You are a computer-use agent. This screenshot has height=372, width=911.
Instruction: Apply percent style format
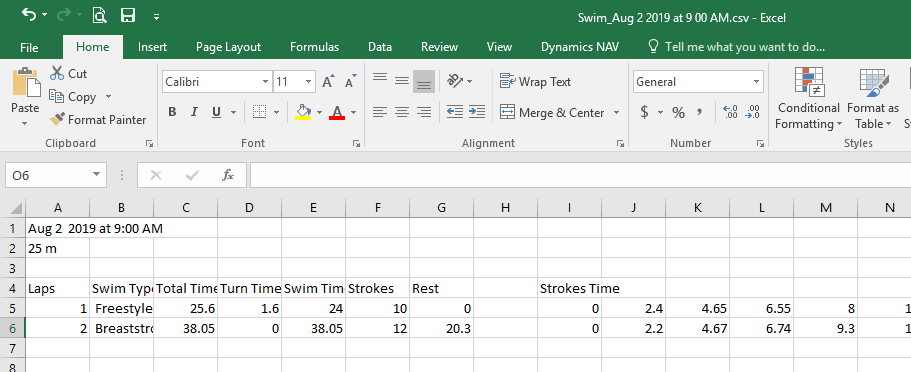[678, 113]
